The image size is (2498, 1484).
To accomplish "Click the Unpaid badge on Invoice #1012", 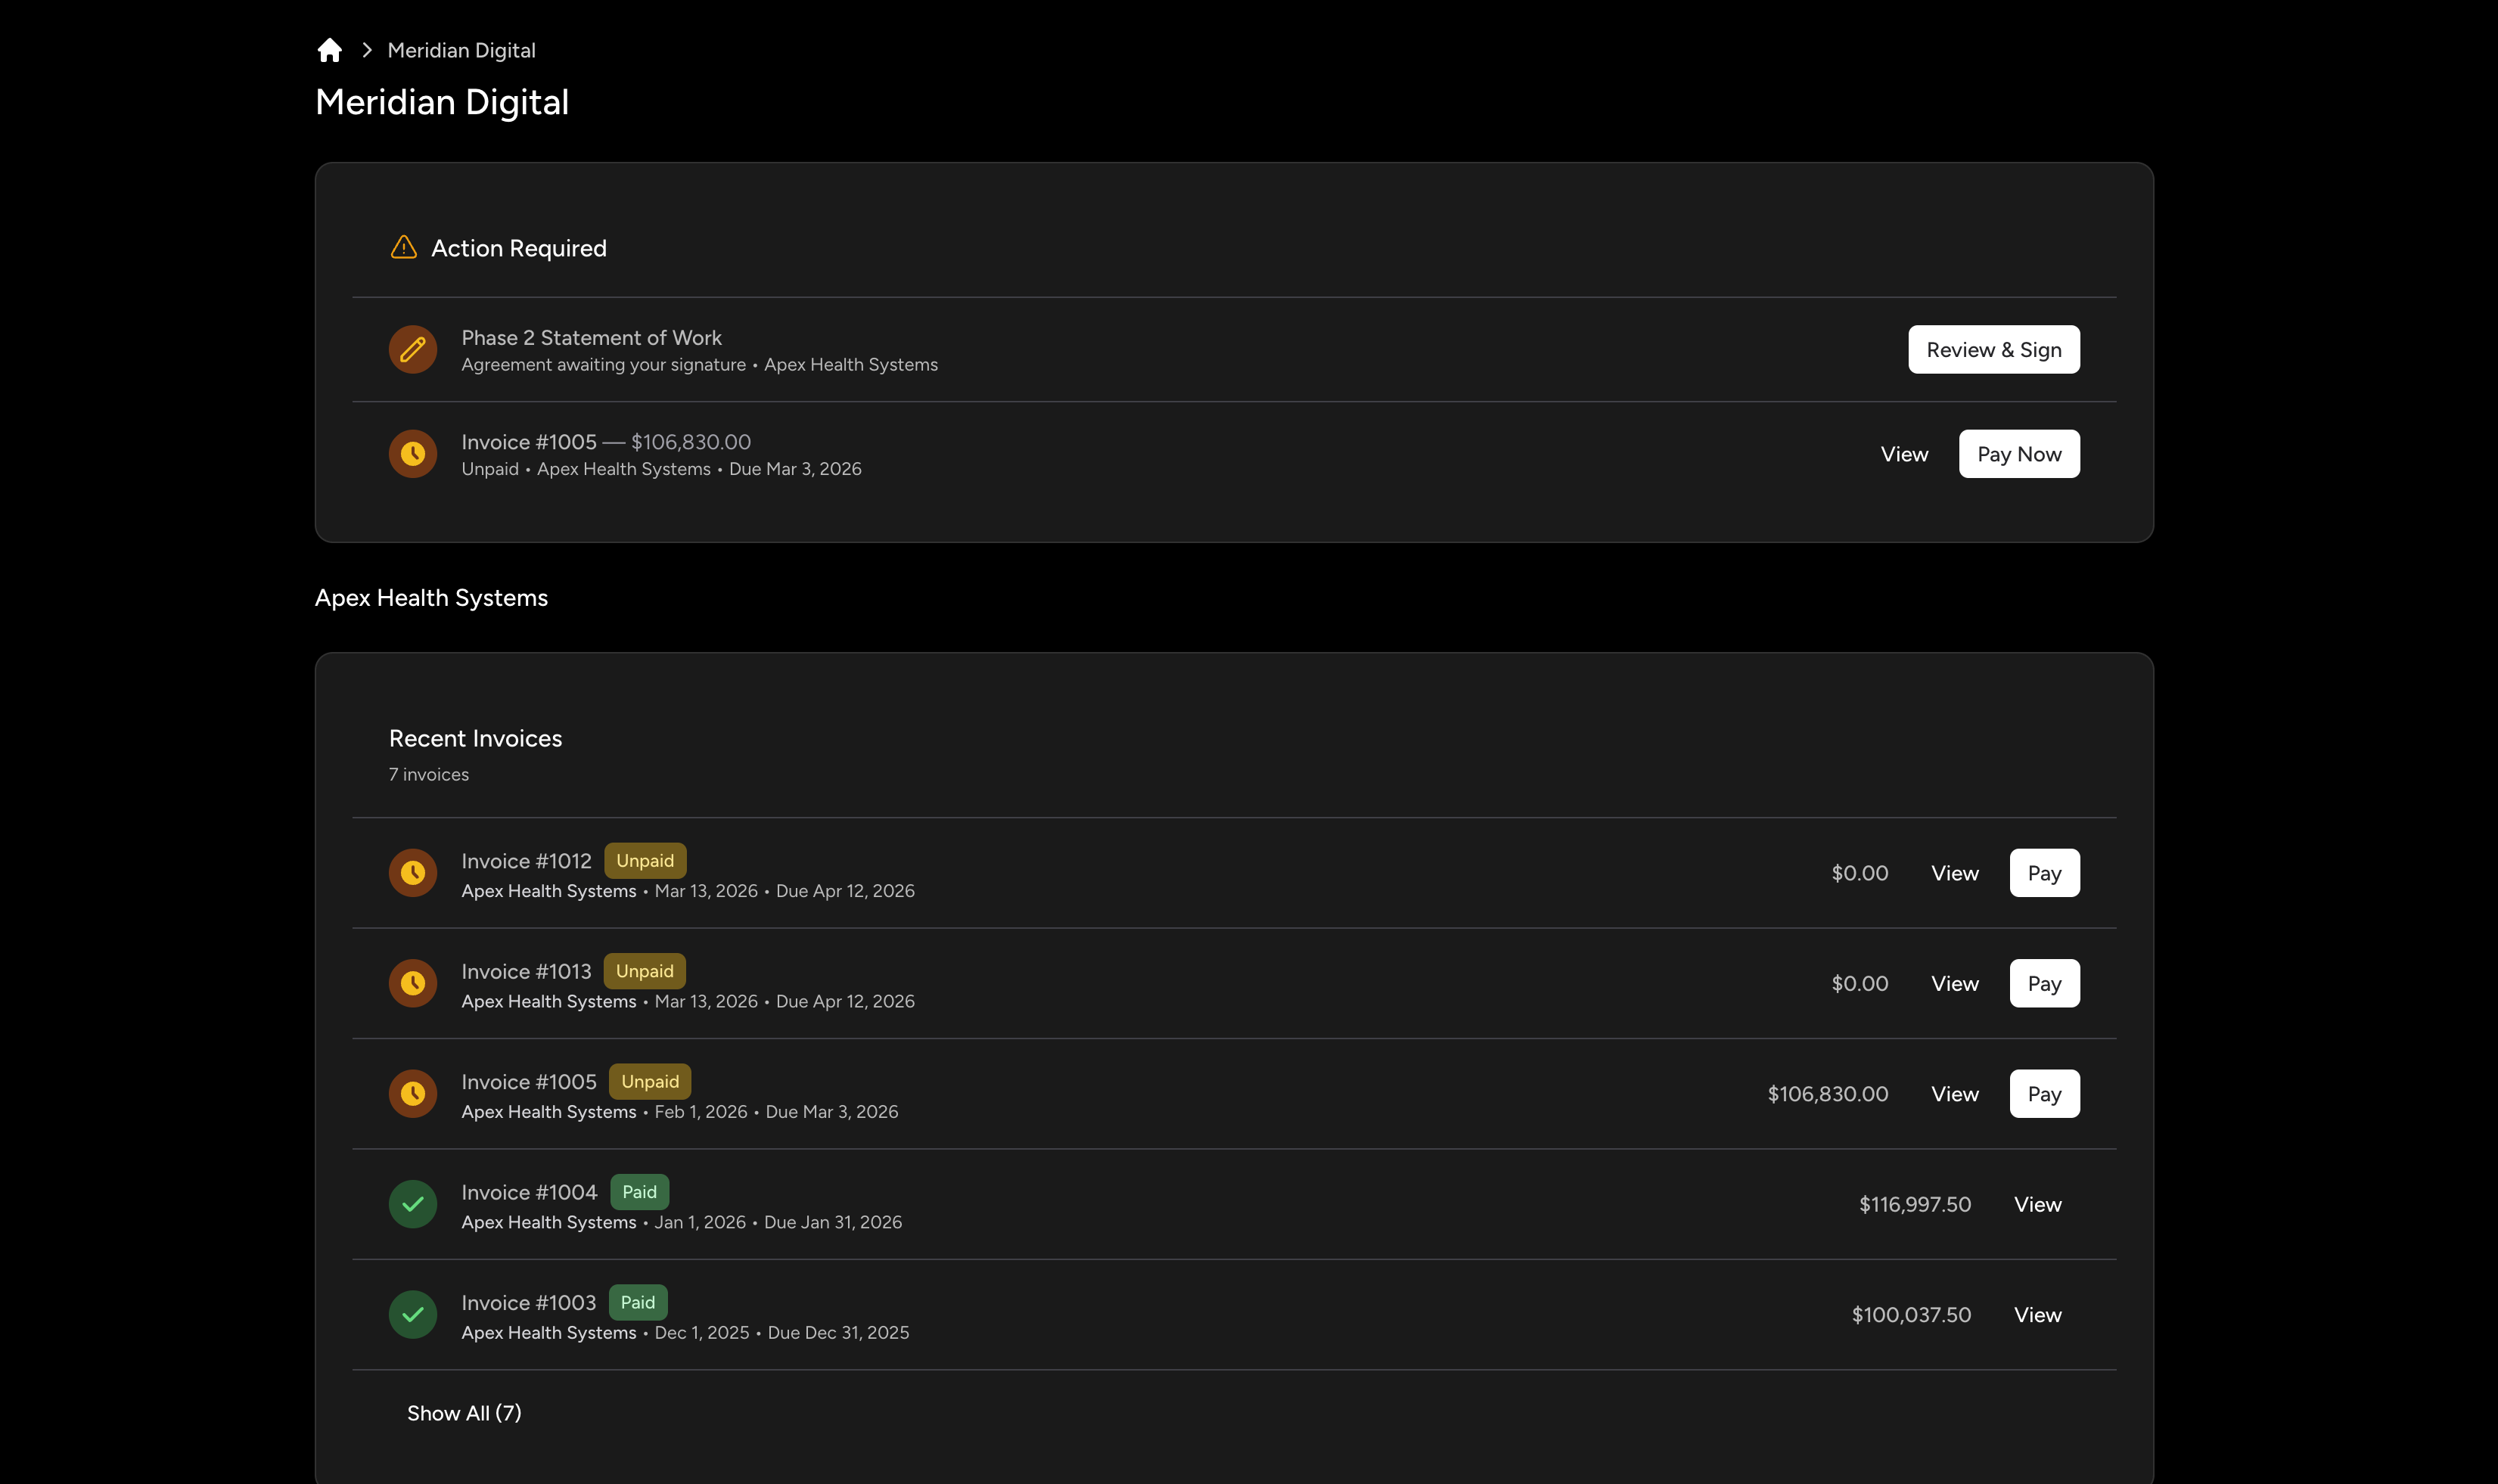I will pyautogui.click(x=645, y=860).
